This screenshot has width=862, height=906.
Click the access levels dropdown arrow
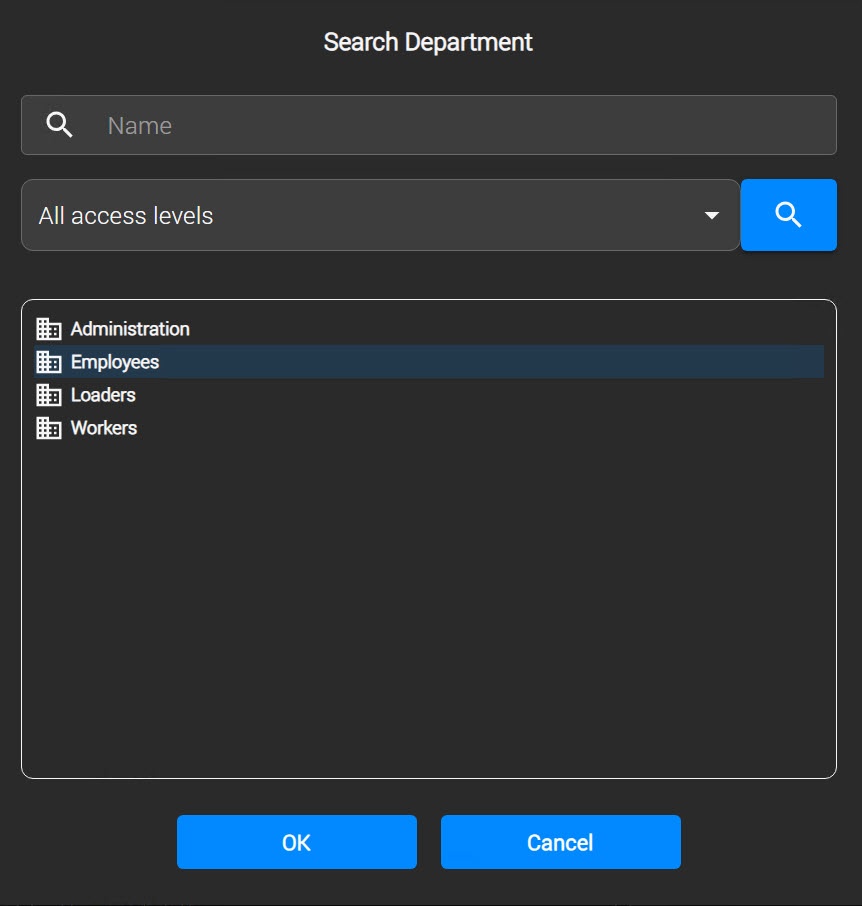(712, 216)
